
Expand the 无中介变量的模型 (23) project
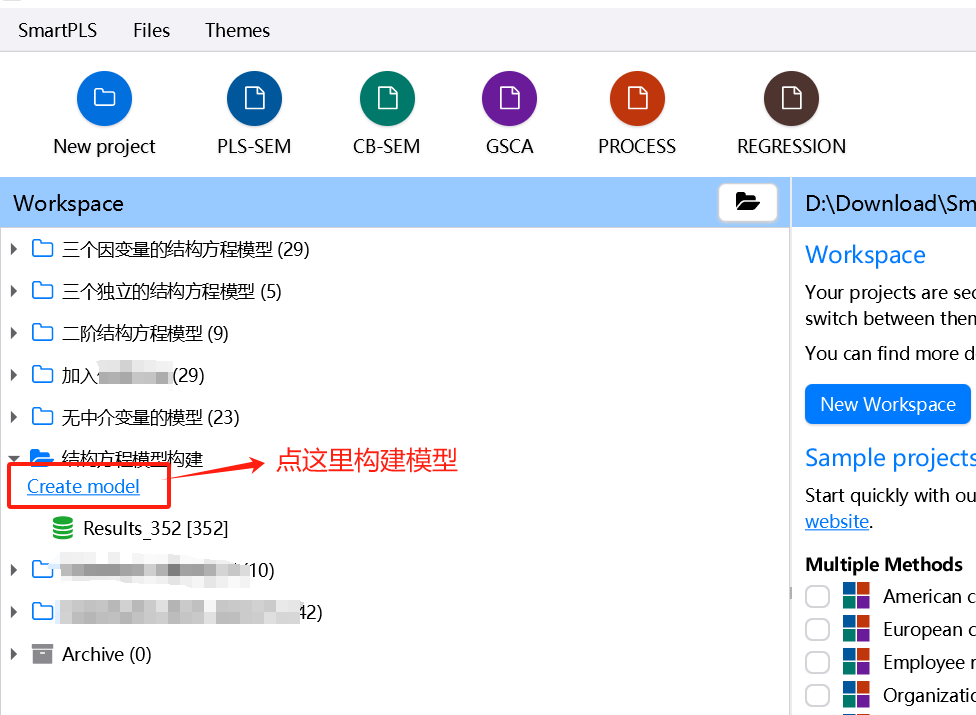click(x=14, y=416)
